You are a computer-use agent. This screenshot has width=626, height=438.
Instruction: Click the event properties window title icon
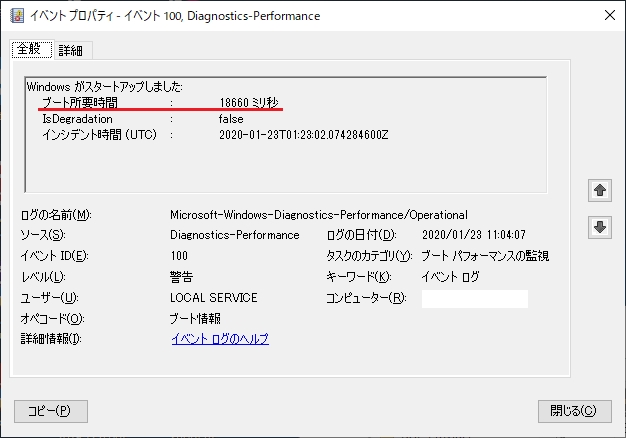point(17,15)
